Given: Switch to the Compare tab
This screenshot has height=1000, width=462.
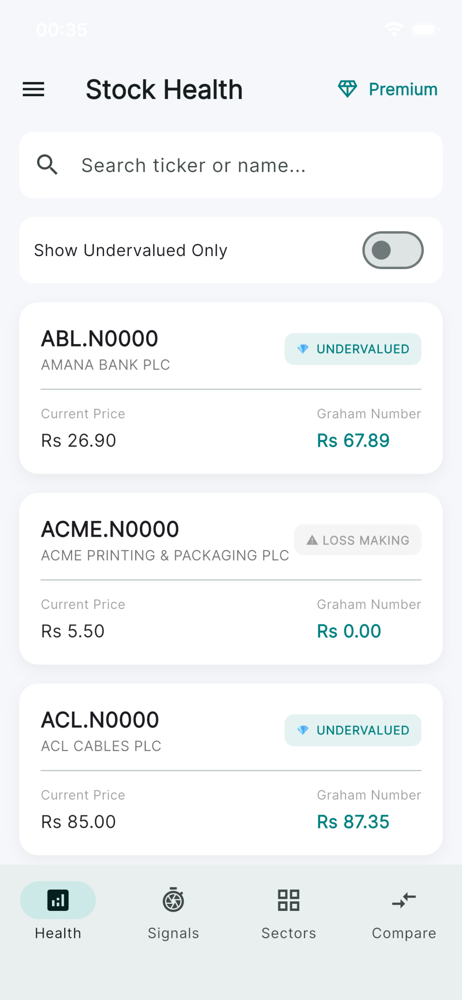Looking at the screenshot, I should coord(404,911).
